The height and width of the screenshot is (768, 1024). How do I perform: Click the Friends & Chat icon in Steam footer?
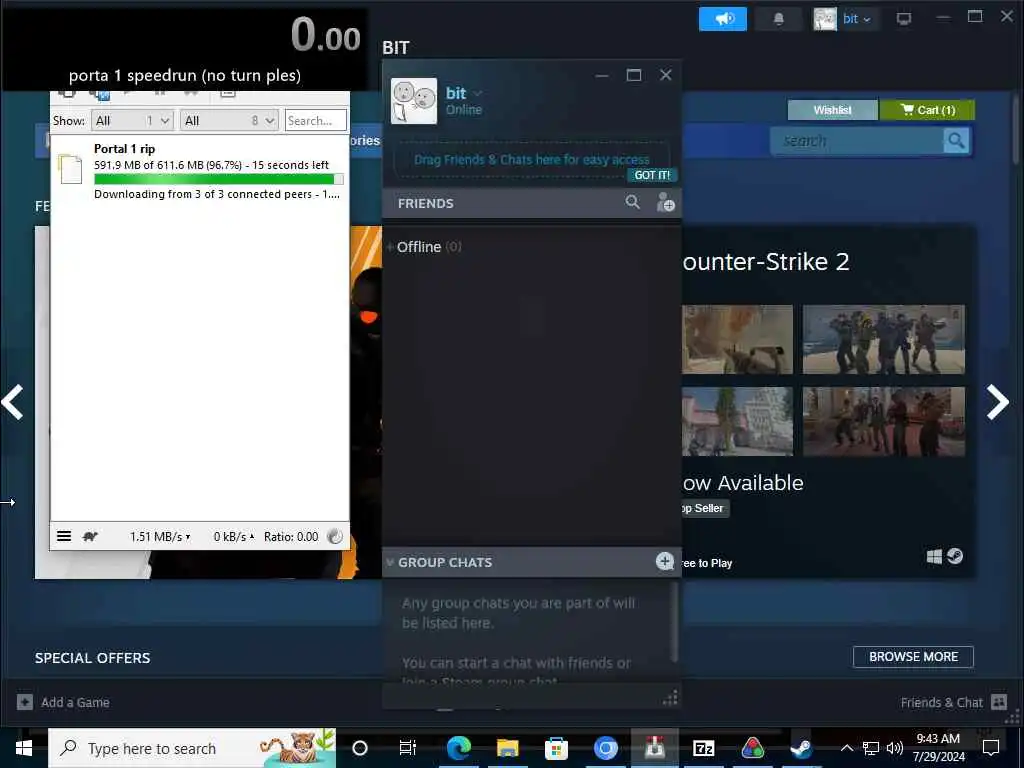(x=999, y=702)
